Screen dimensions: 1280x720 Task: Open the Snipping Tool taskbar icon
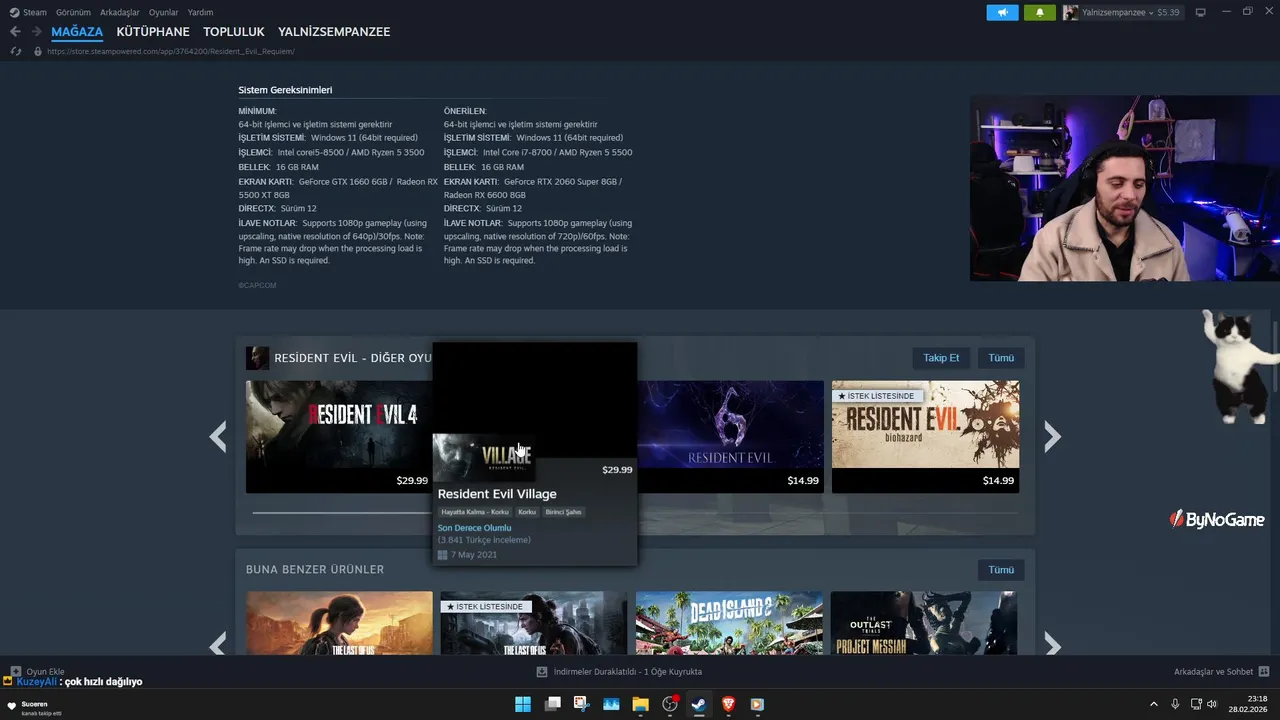[x=581, y=704]
